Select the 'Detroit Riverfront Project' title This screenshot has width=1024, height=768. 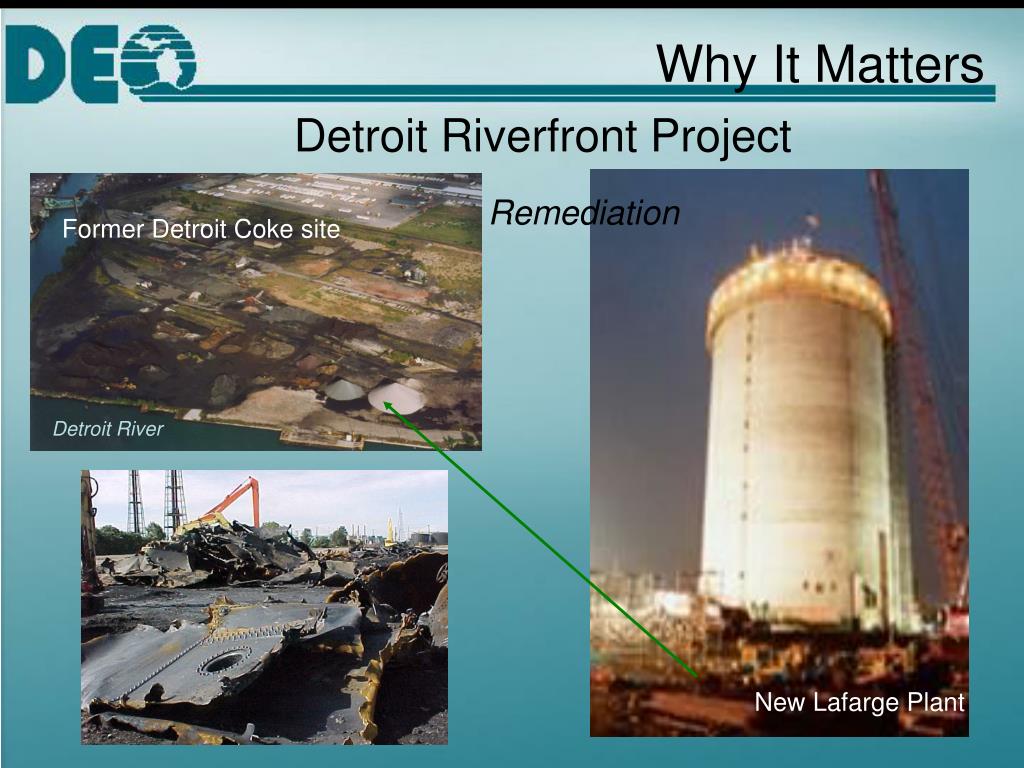pos(543,135)
